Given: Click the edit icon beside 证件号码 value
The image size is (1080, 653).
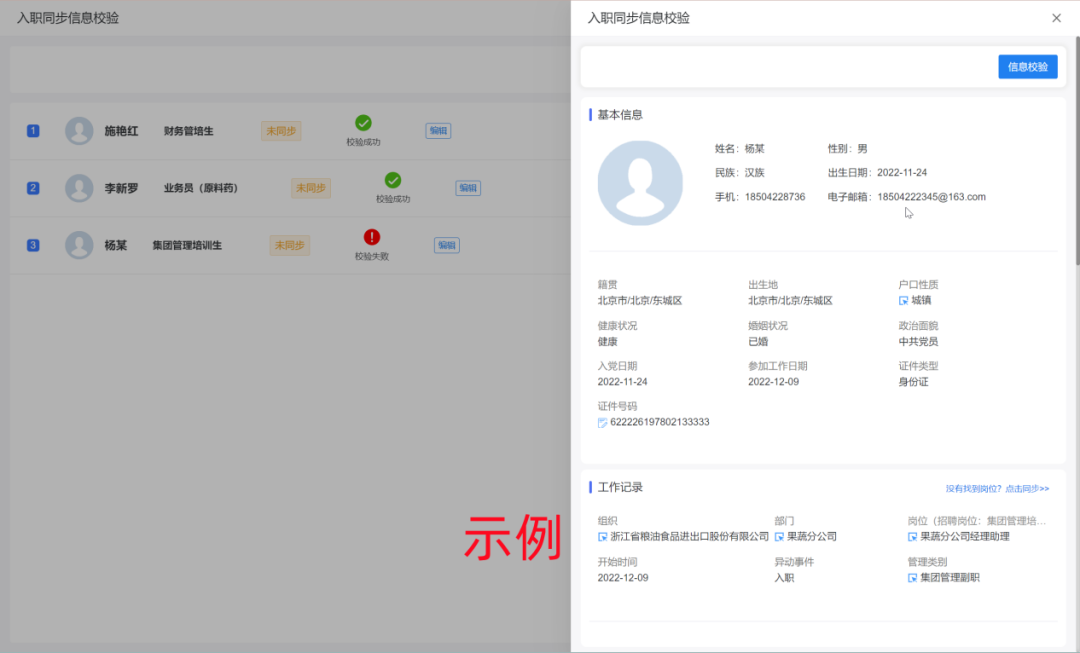Looking at the screenshot, I should (x=603, y=423).
